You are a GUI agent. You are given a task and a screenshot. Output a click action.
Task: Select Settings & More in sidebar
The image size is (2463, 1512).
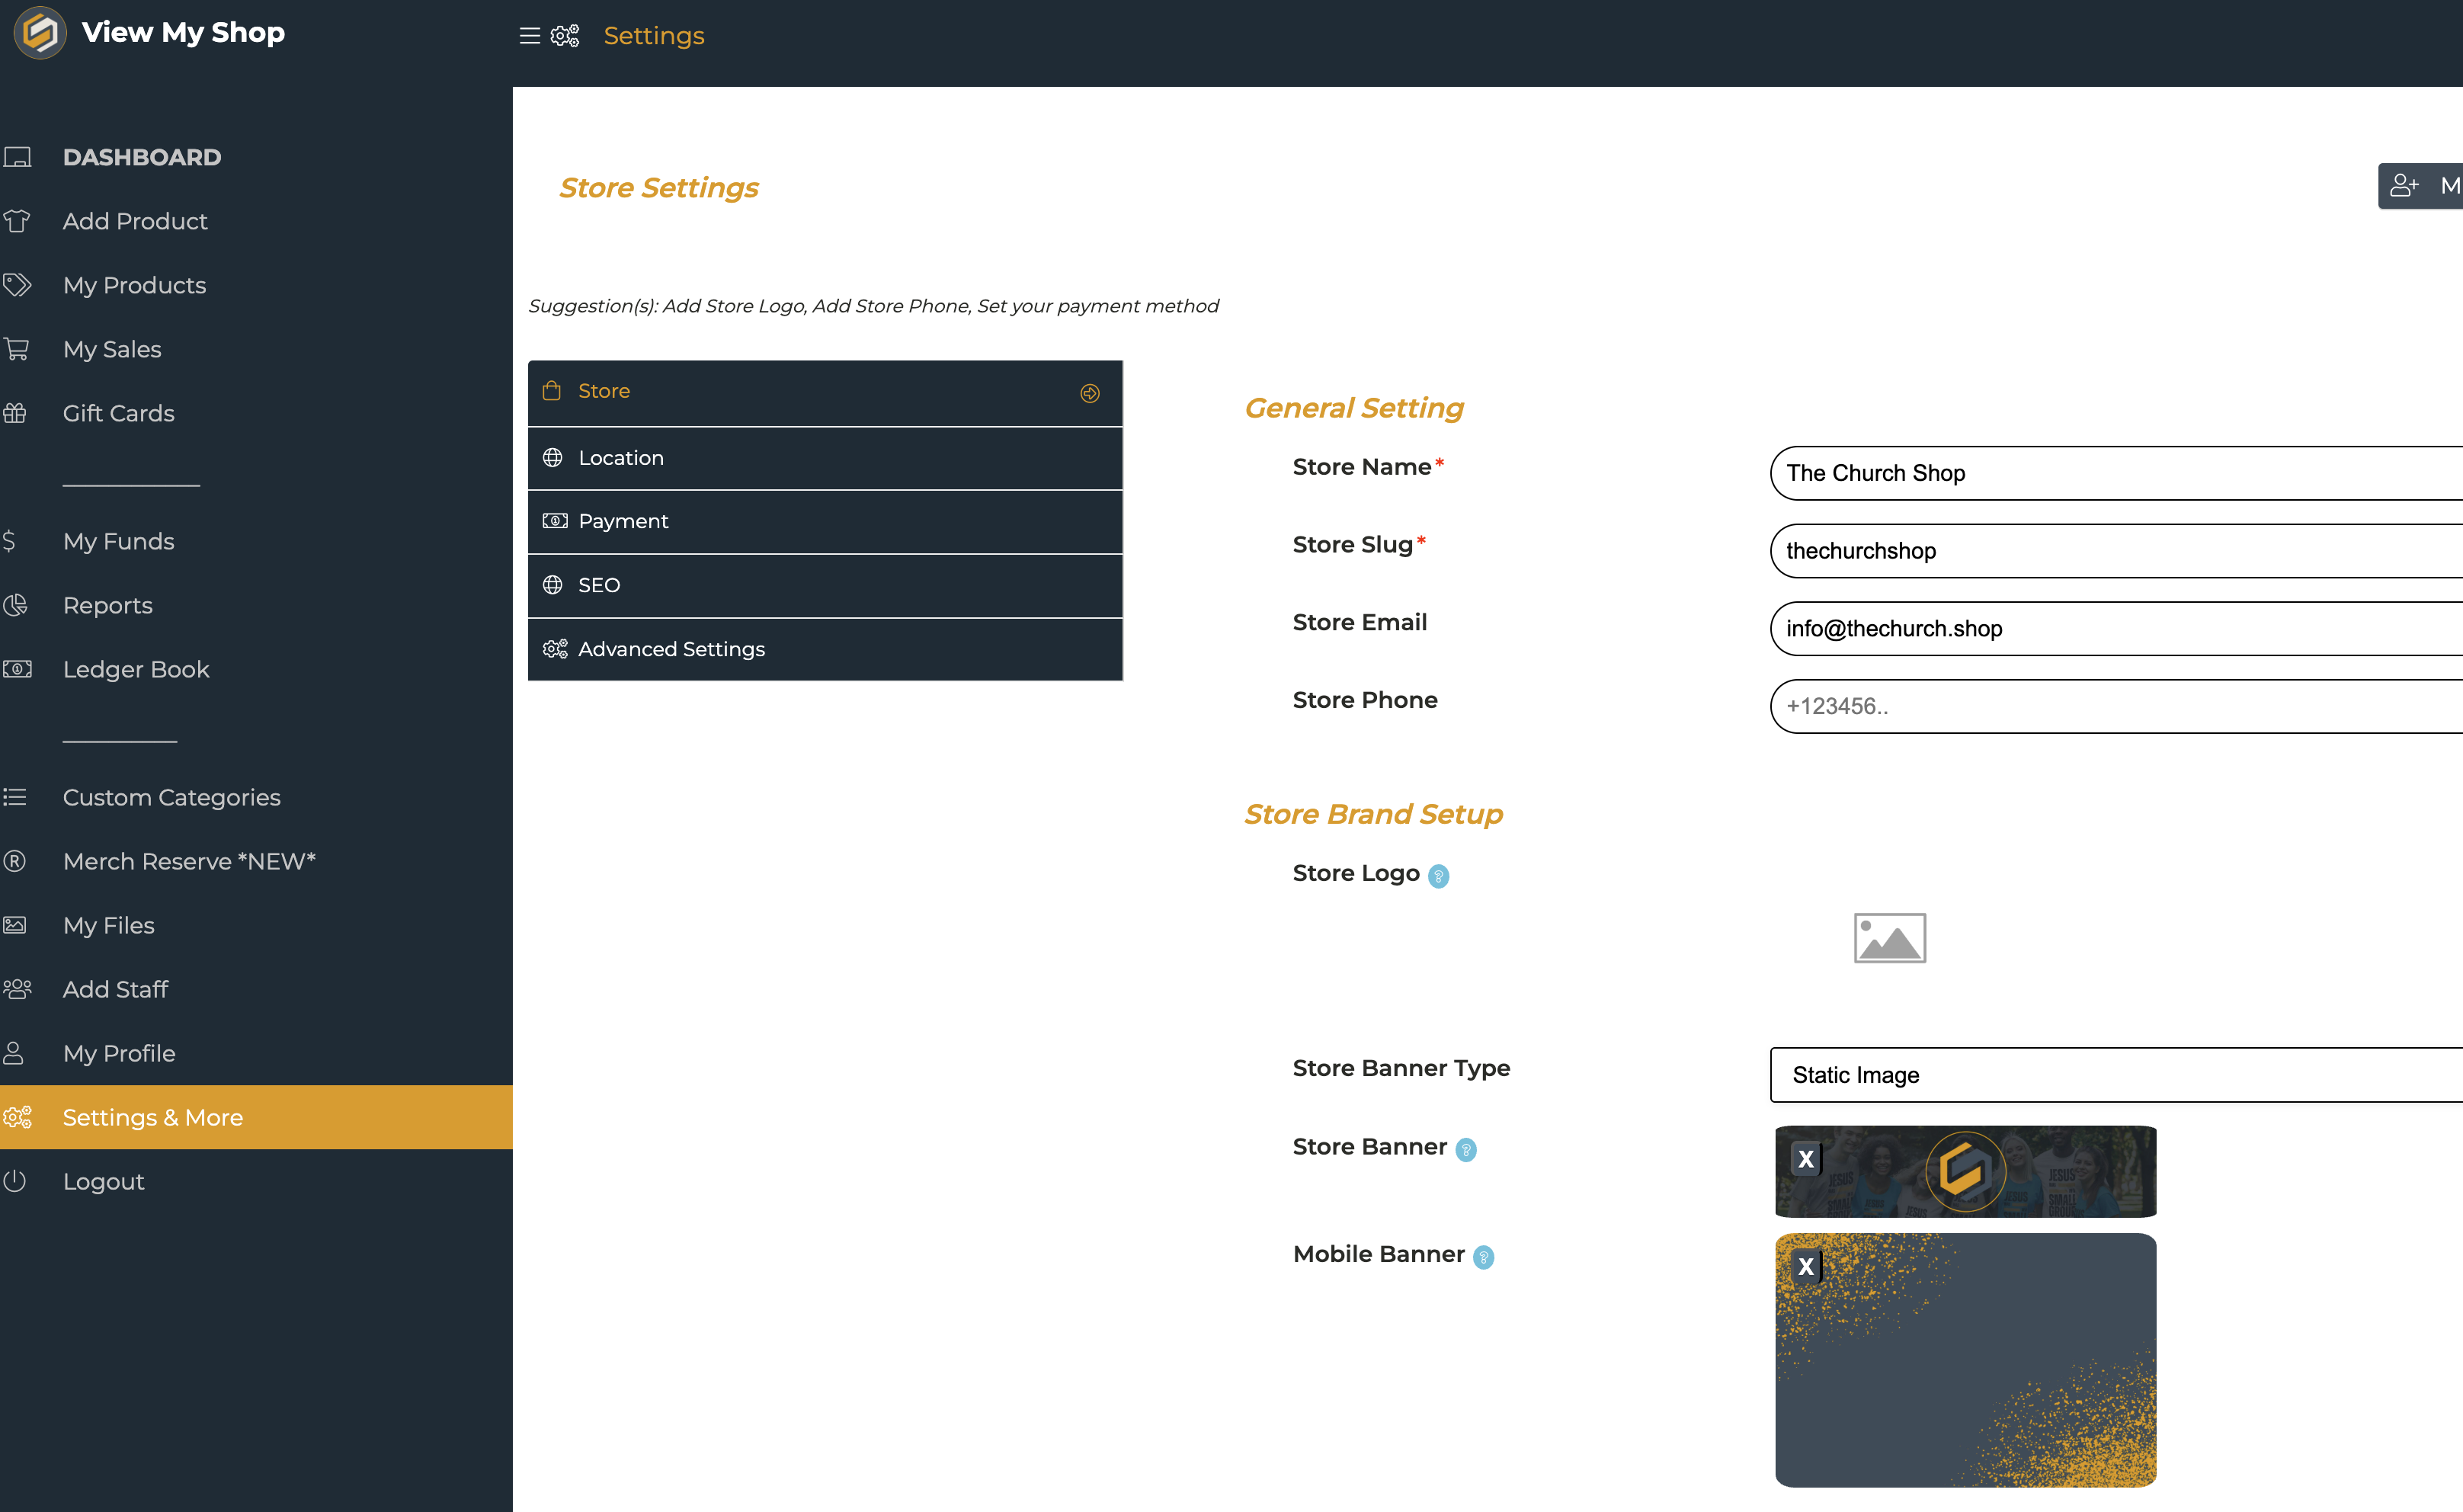point(256,1117)
